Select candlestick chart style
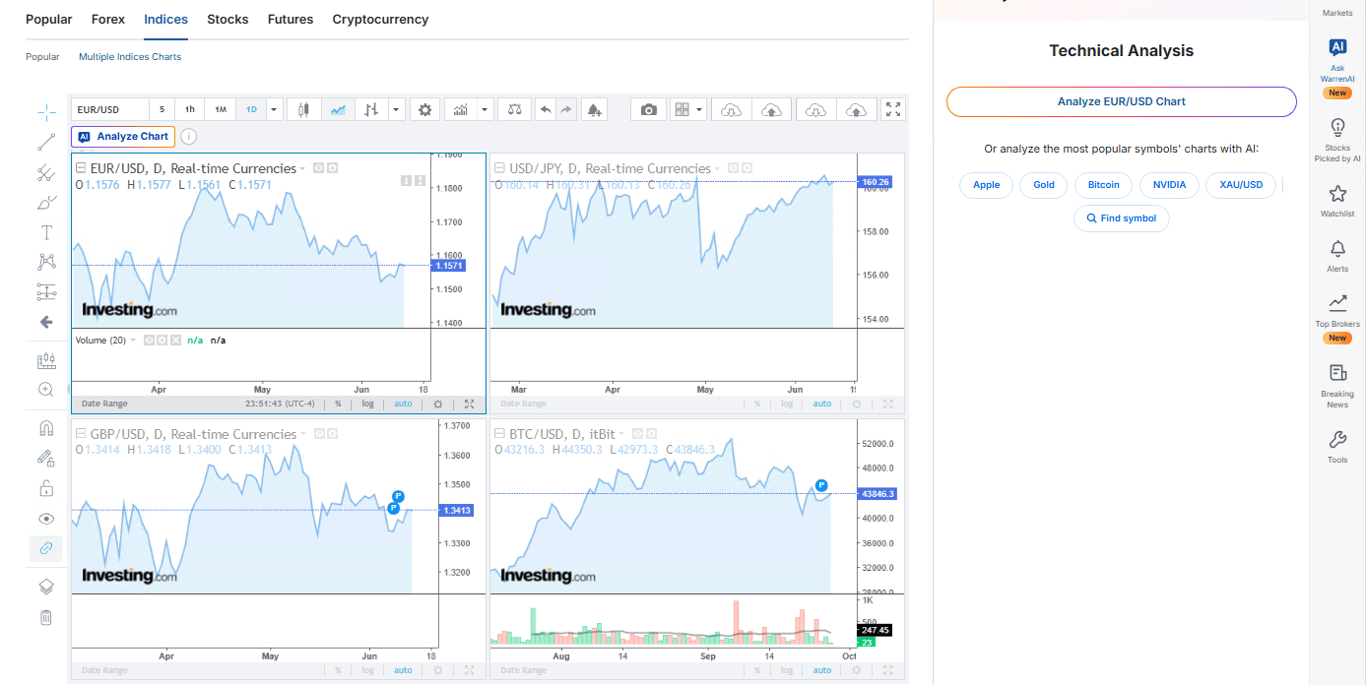The width and height of the screenshot is (1366, 685). [x=305, y=110]
